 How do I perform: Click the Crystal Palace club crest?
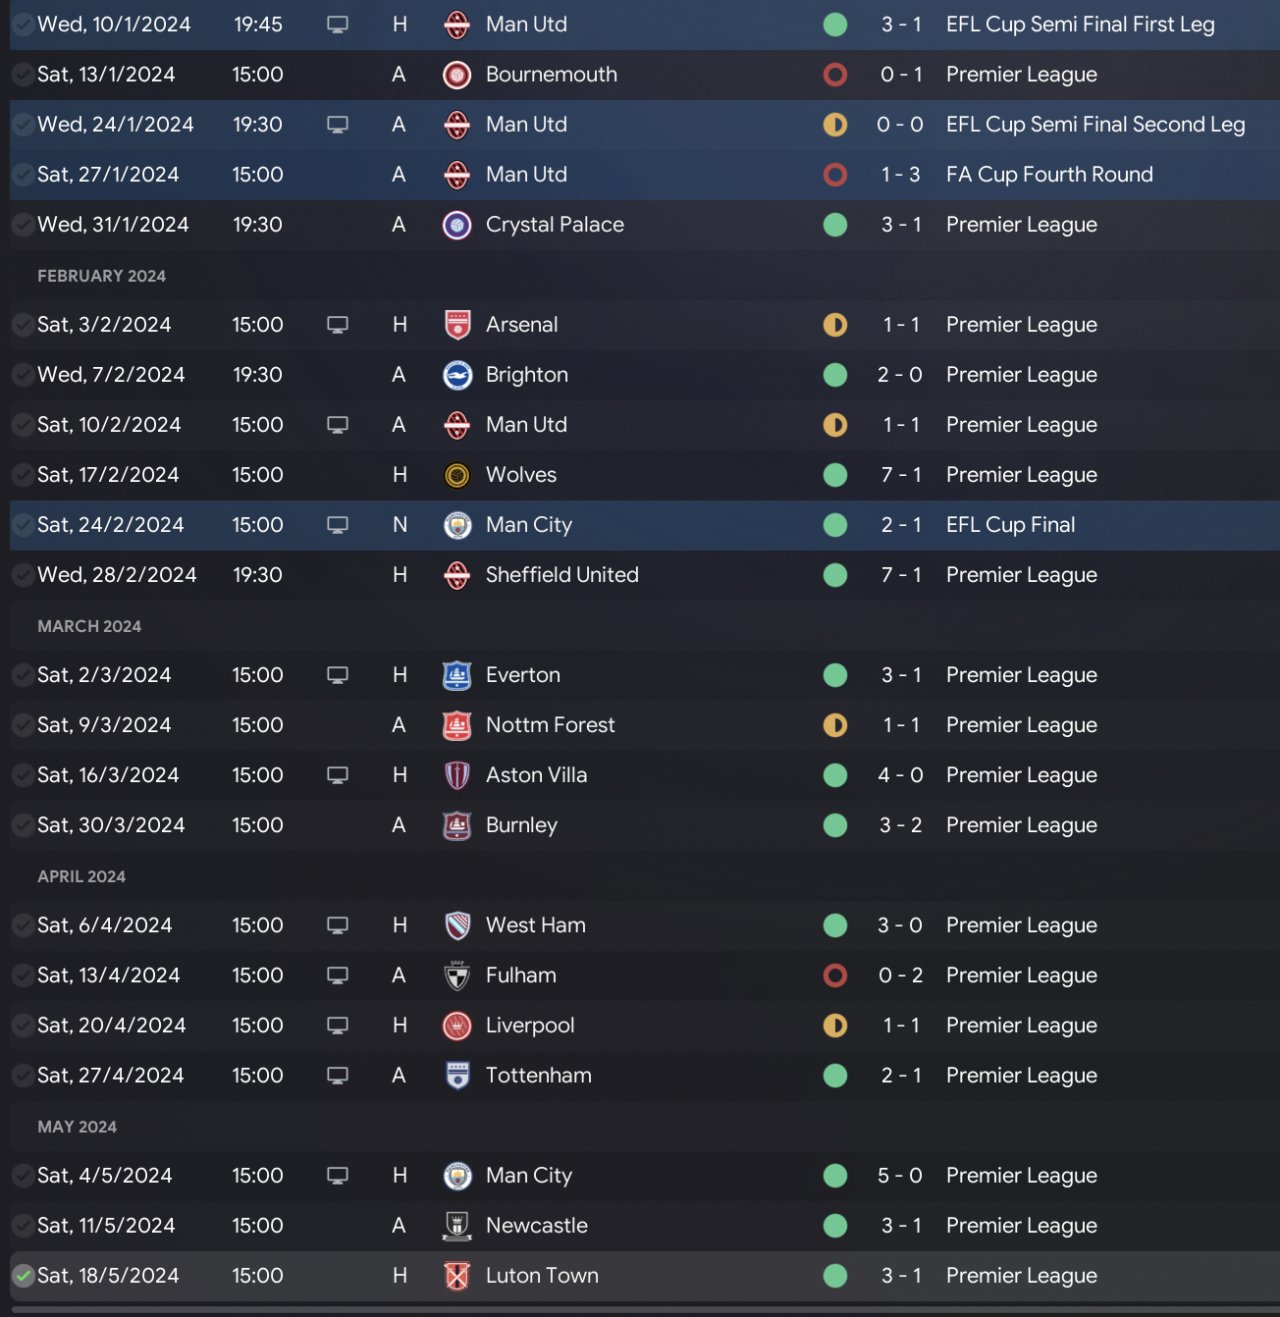click(457, 225)
